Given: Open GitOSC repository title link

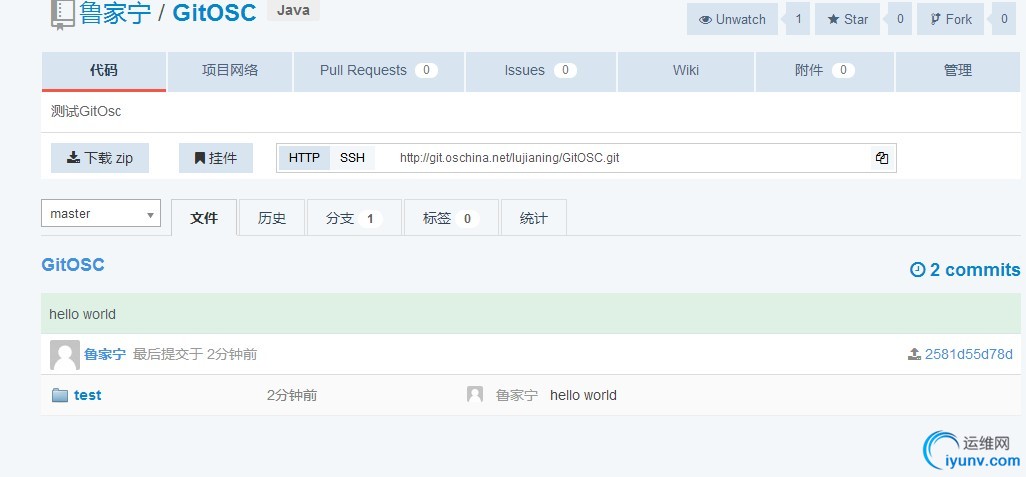Looking at the screenshot, I should 214,12.
